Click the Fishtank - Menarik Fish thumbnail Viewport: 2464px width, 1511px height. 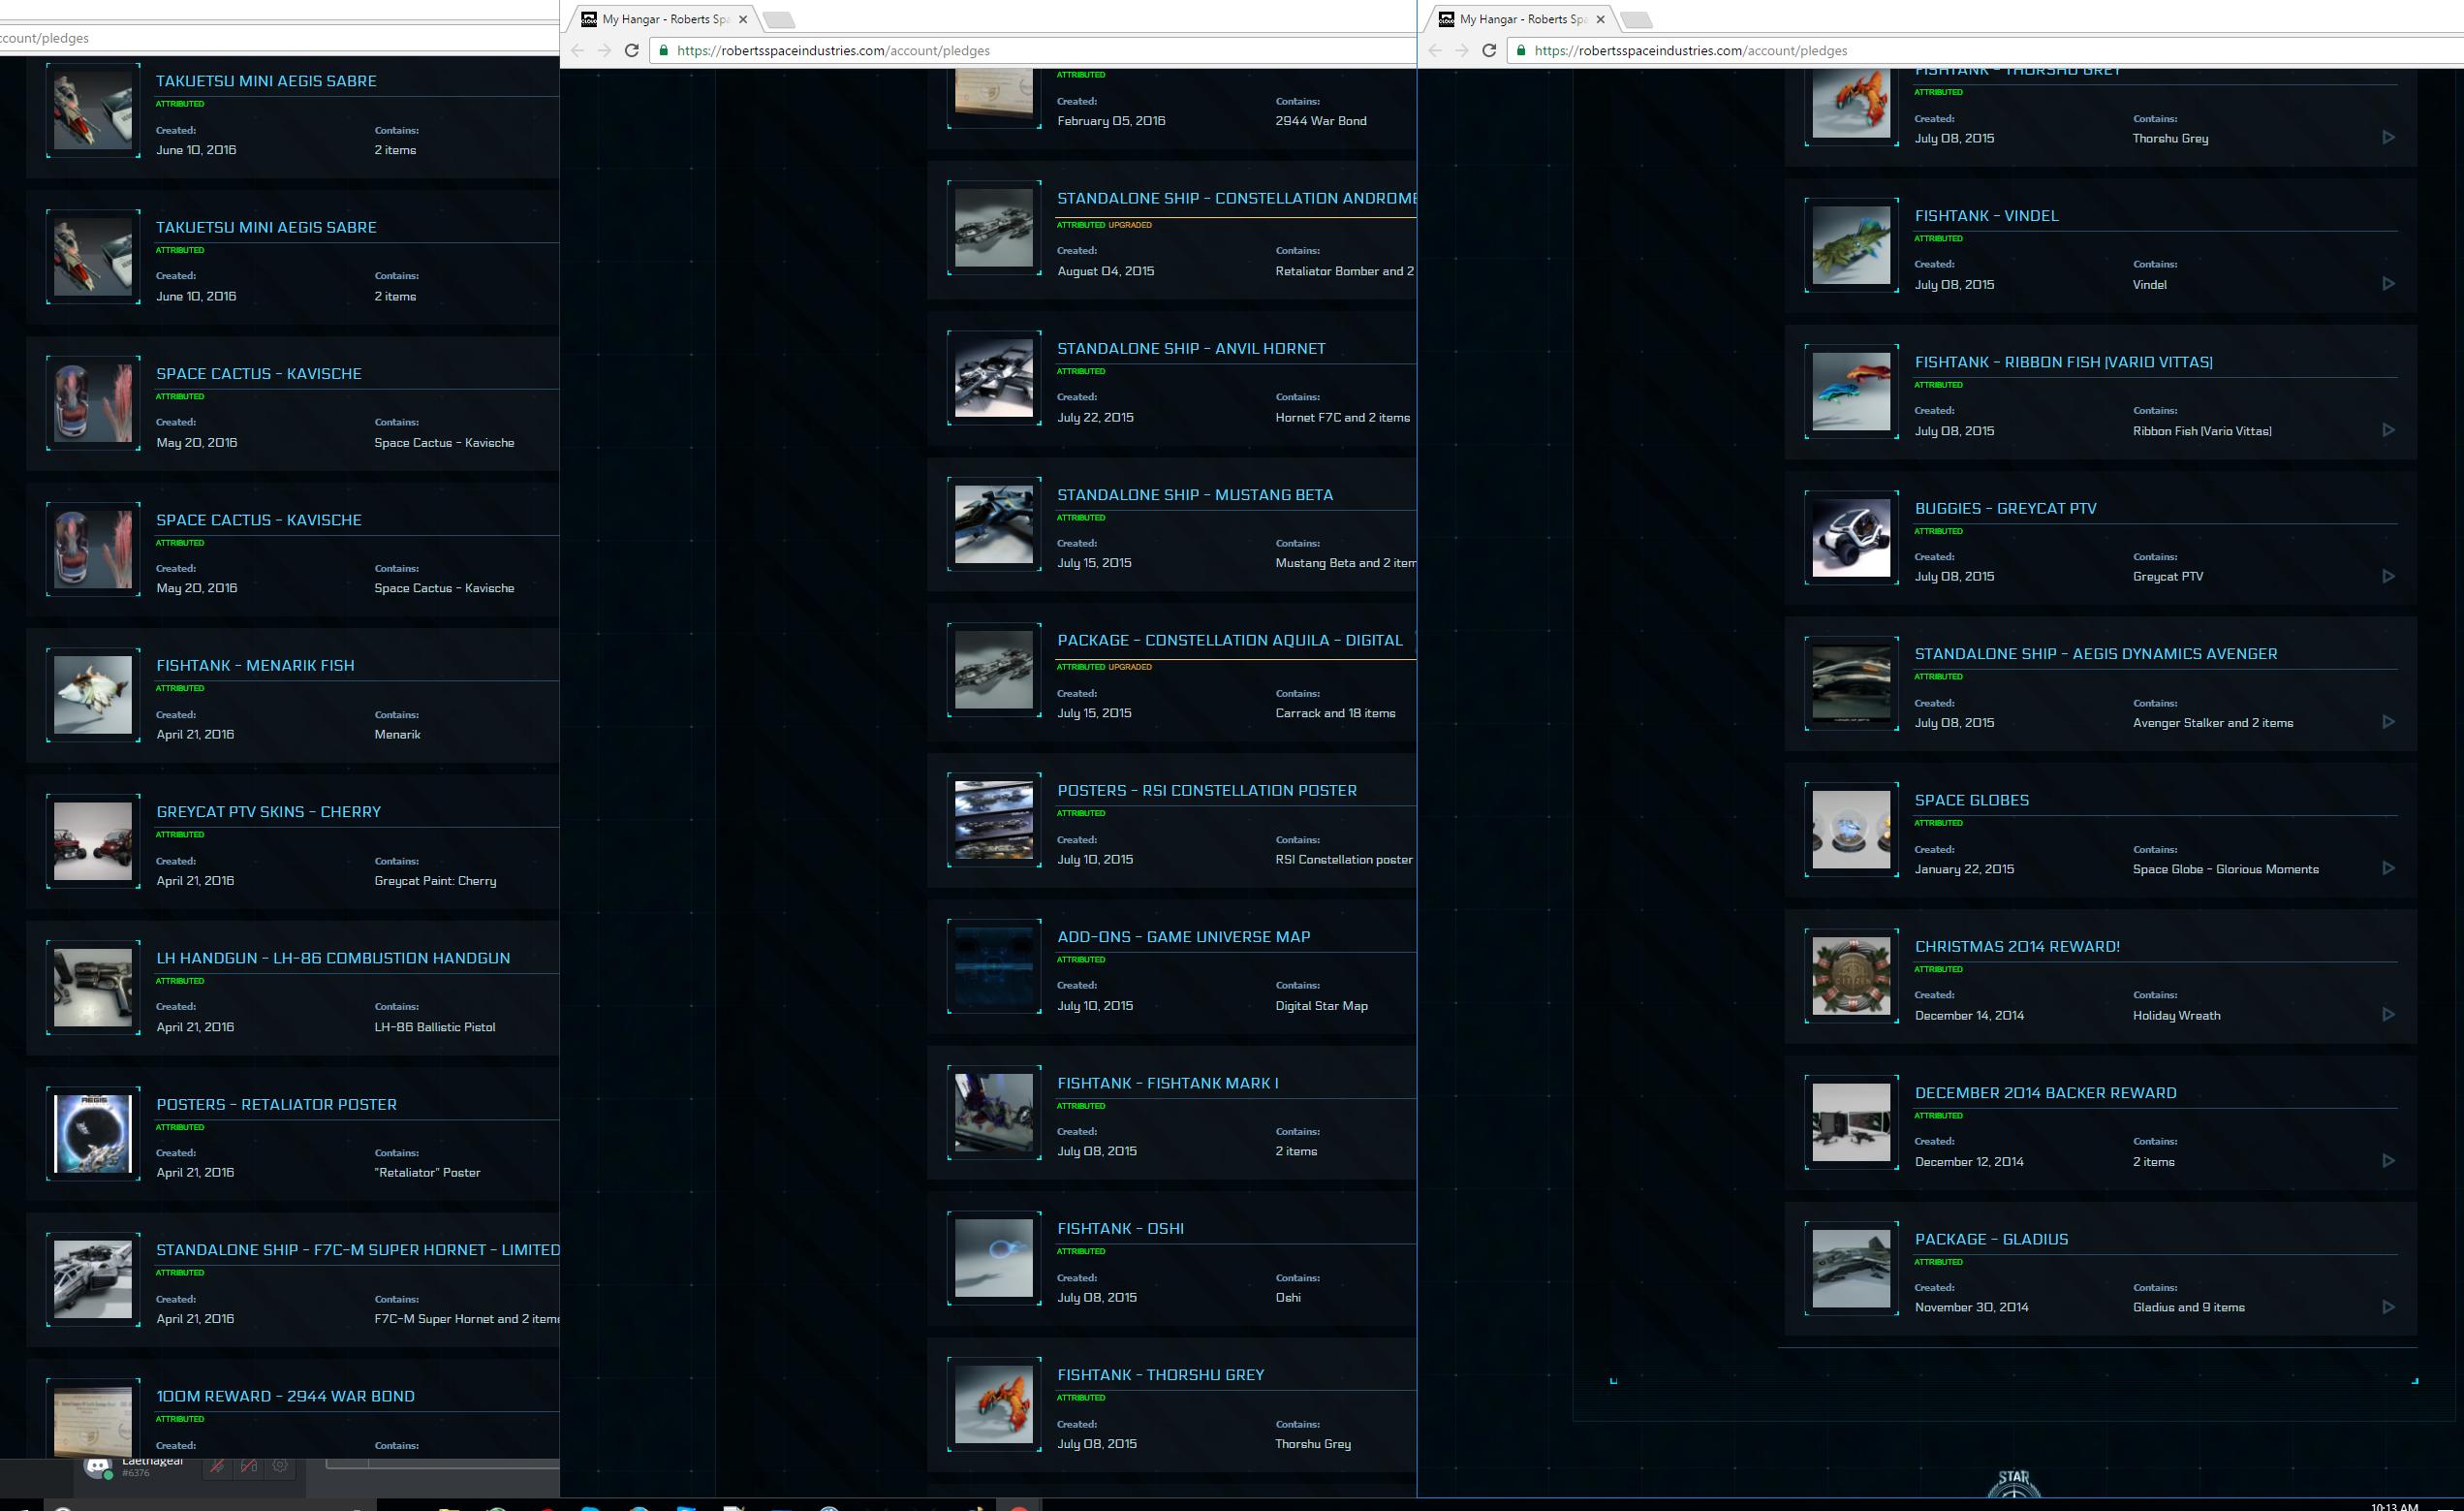[93, 695]
